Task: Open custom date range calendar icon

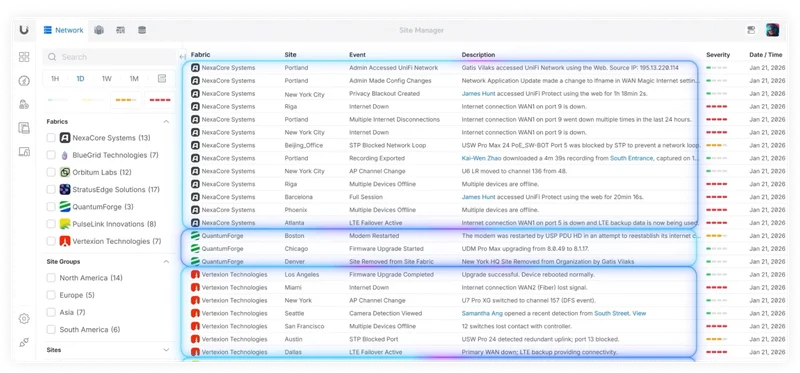Action: coord(162,79)
